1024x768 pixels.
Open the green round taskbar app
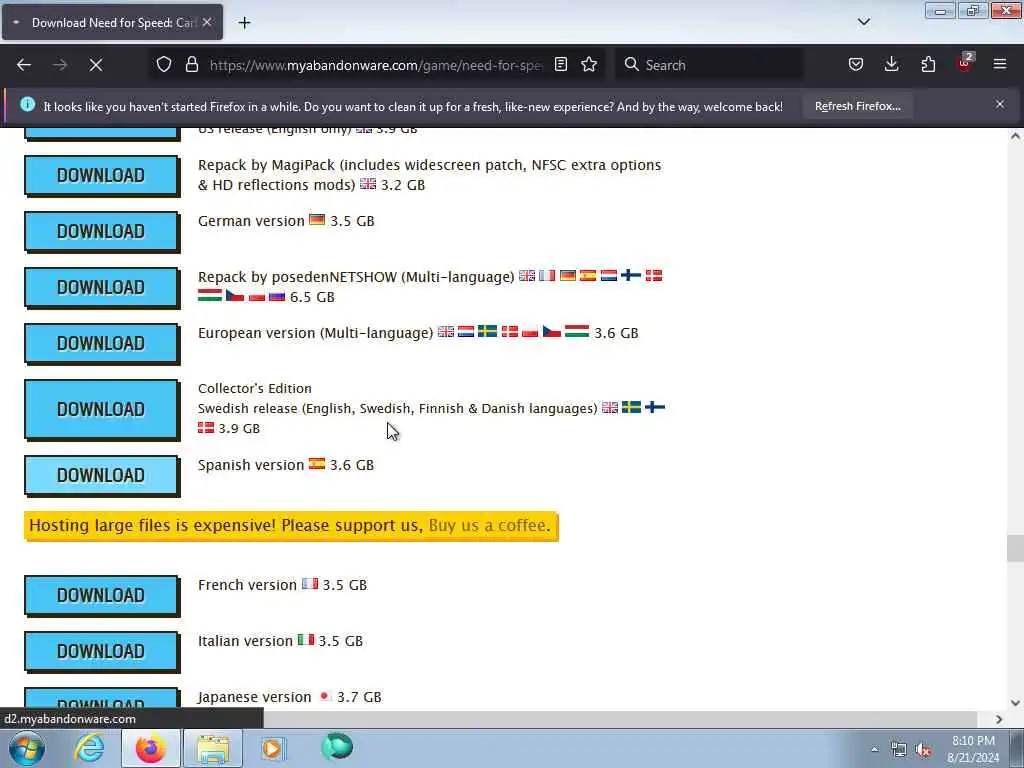336,747
